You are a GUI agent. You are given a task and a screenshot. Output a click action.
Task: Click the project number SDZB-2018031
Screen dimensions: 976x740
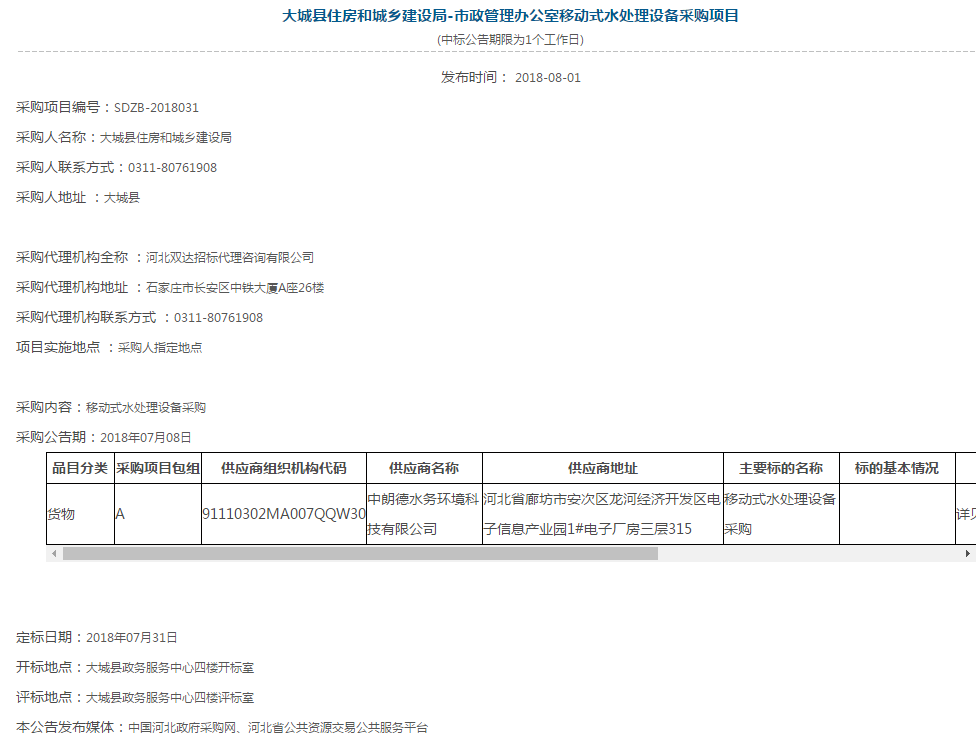tap(149, 108)
